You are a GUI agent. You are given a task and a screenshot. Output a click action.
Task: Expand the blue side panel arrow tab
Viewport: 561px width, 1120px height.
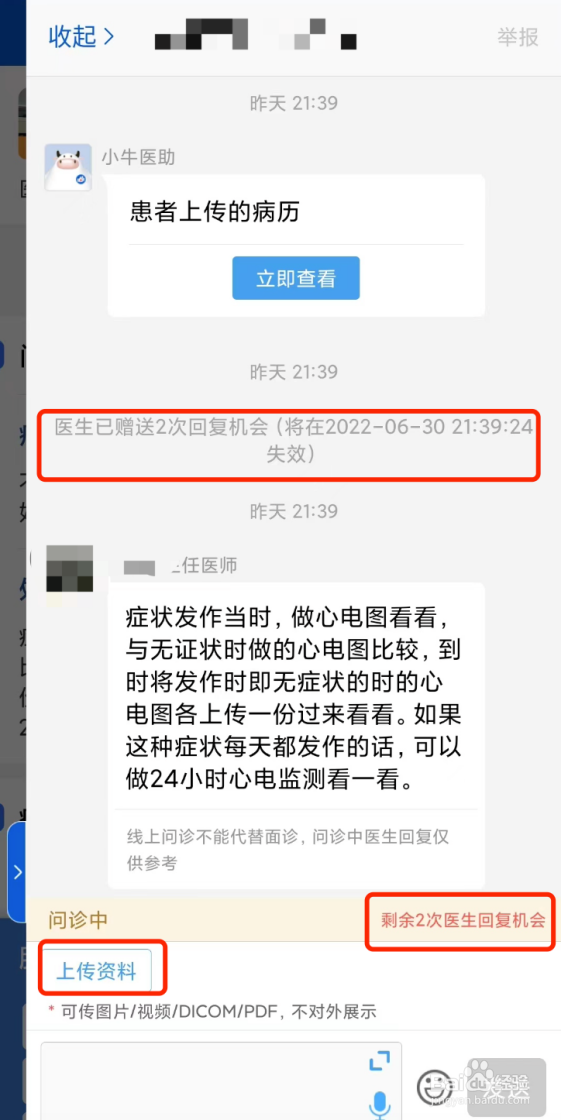[x=17, y=872]
